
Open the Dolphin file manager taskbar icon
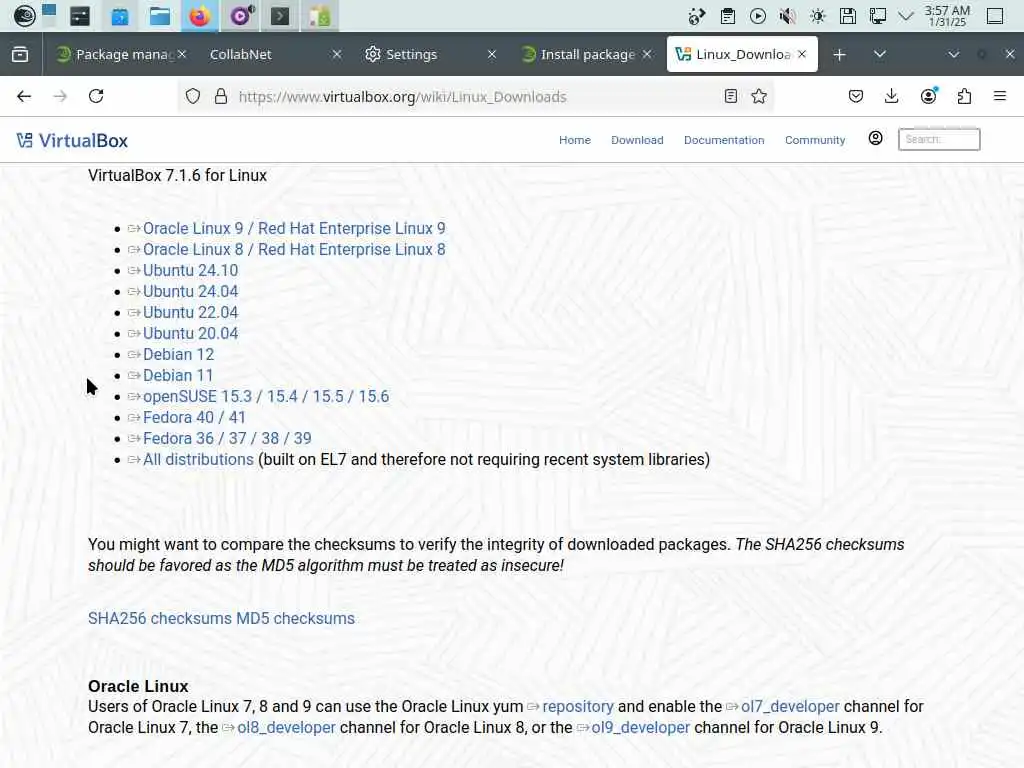point(159,16)
